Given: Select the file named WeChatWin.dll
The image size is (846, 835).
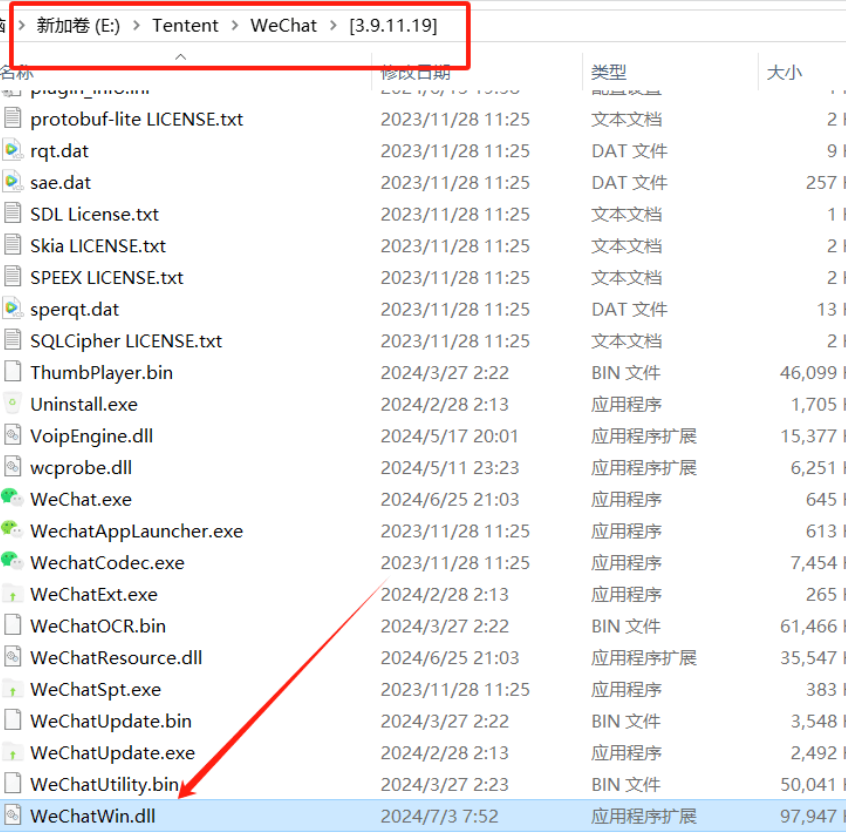Looking at the screenshot, I should pyautogui.click(x=93, y=816).
